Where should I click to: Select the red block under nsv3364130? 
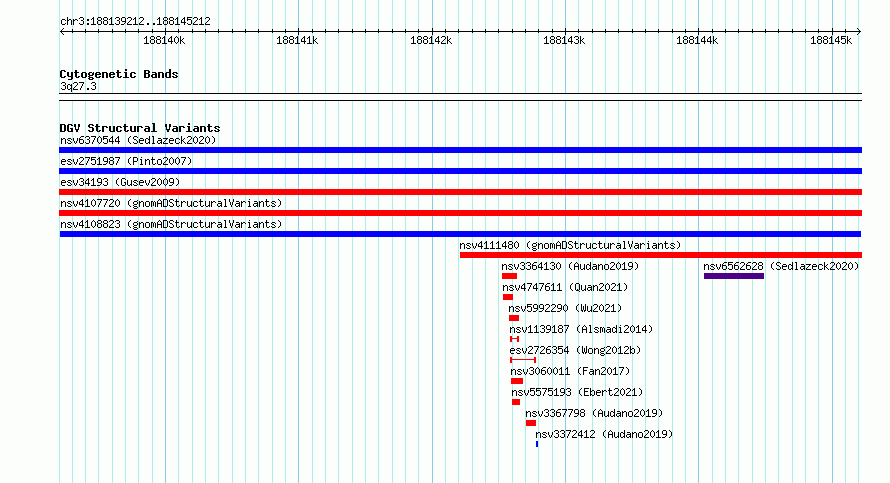click(x=509, y=276)
